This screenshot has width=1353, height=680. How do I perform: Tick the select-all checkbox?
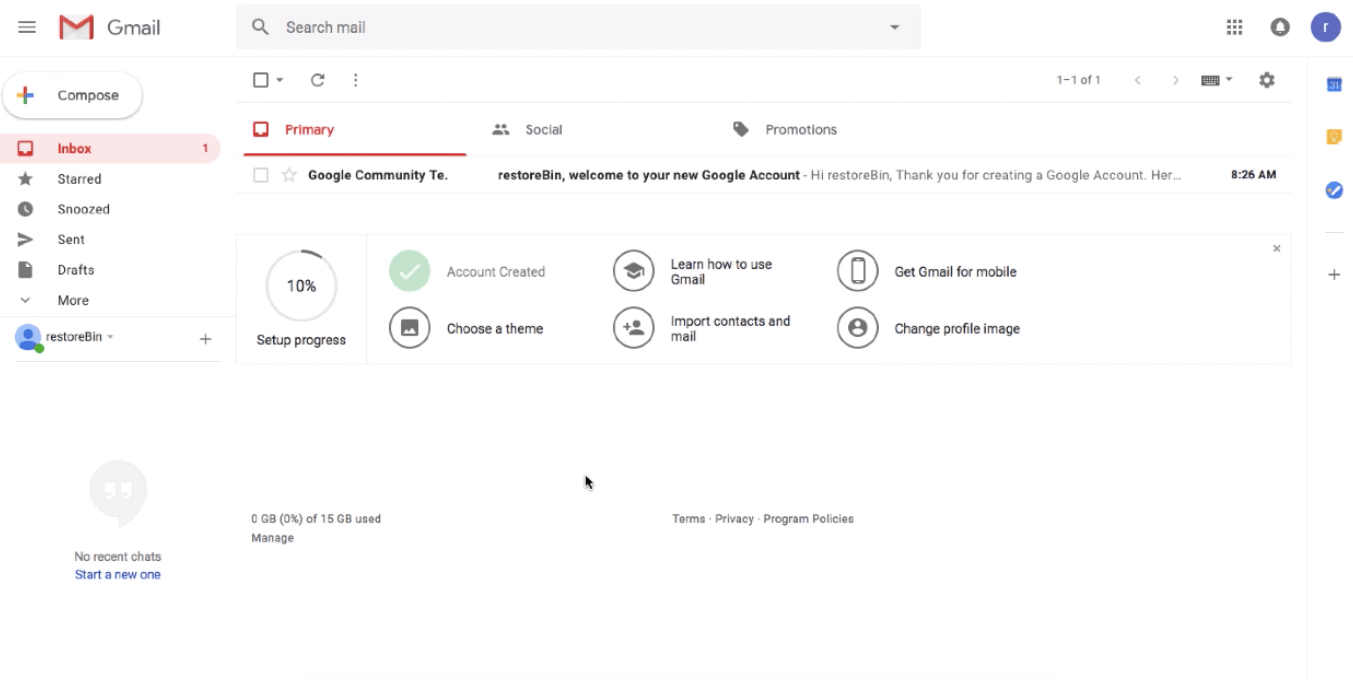click(x=261, y=80)
